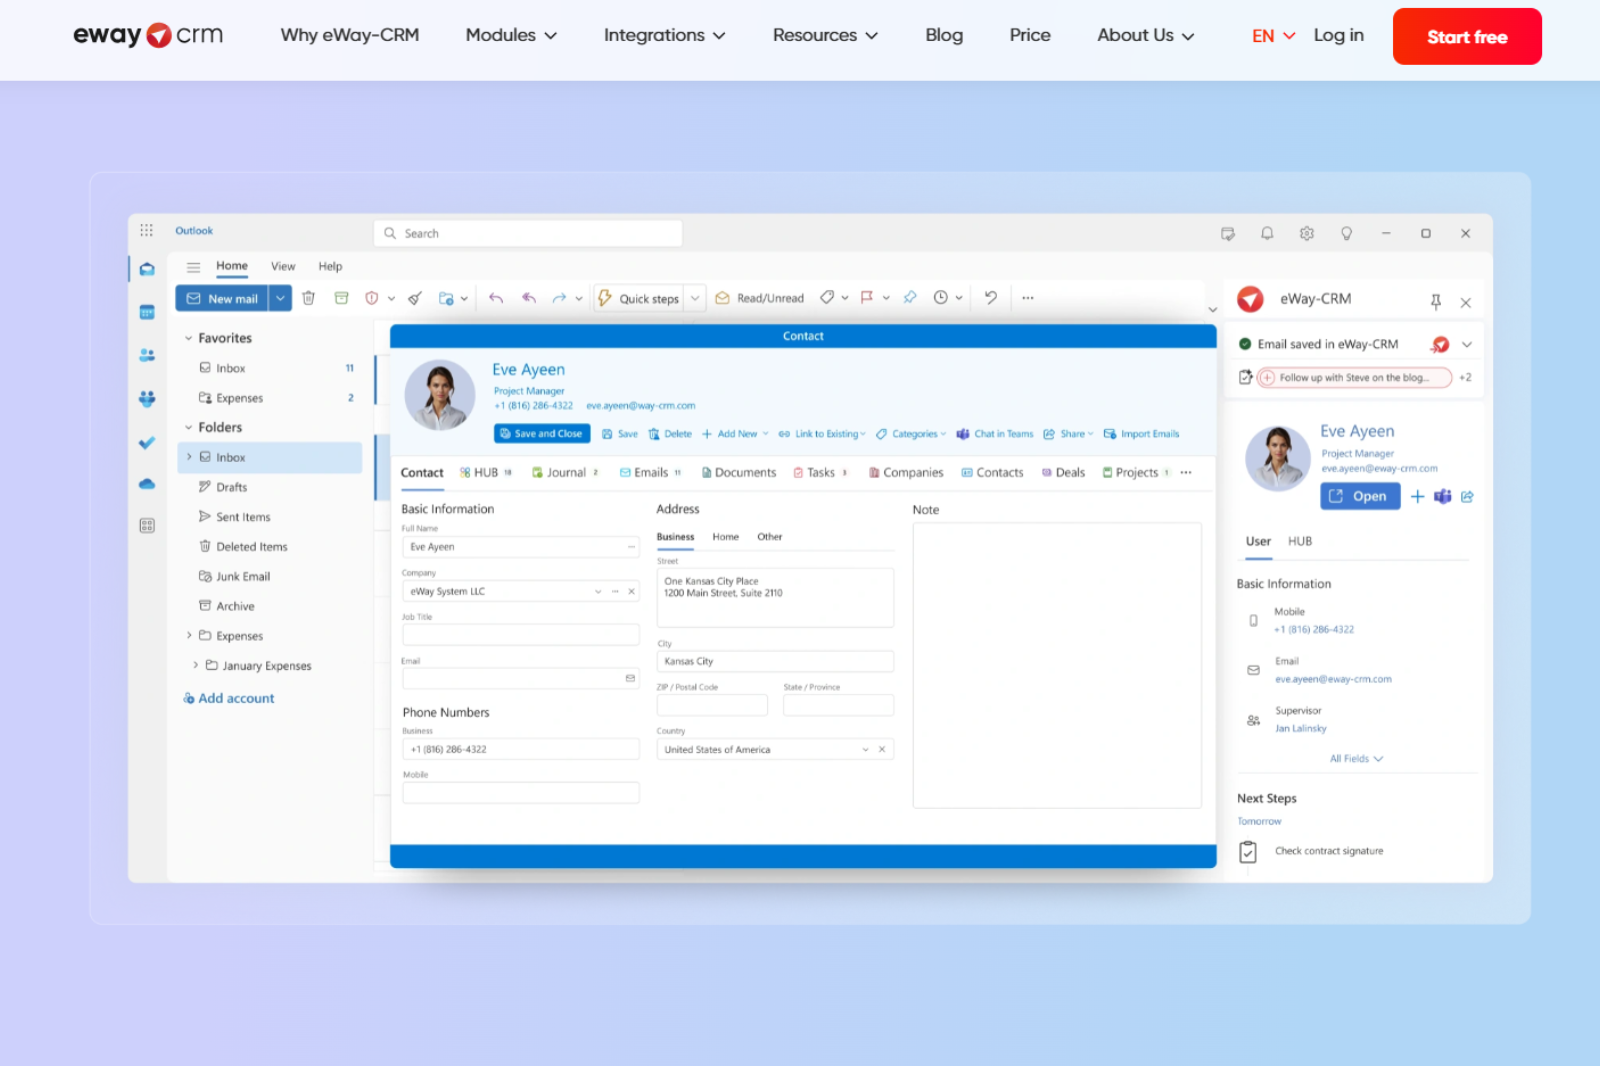Open the Calendar icon in Outlook sidebar

147,312
